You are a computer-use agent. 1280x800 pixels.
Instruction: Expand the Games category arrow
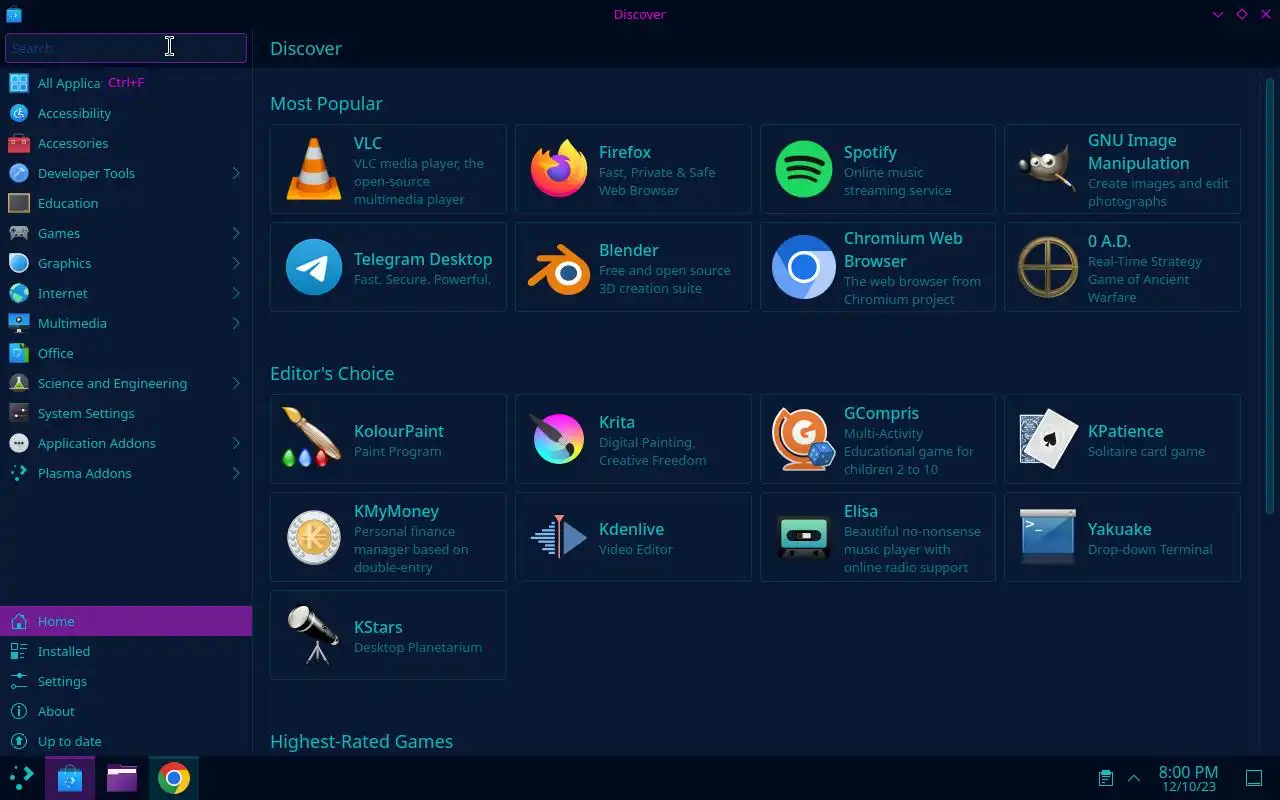point(236,233)
